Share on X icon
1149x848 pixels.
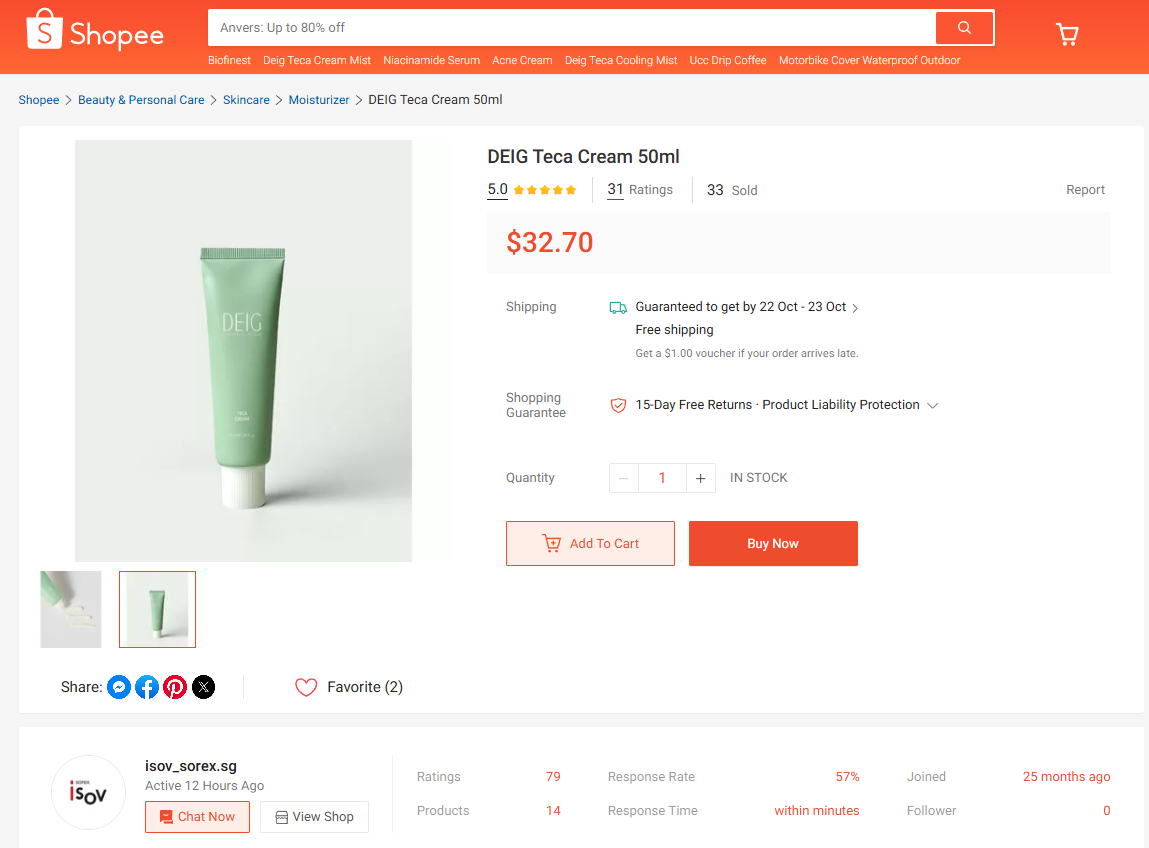point(203,687)
